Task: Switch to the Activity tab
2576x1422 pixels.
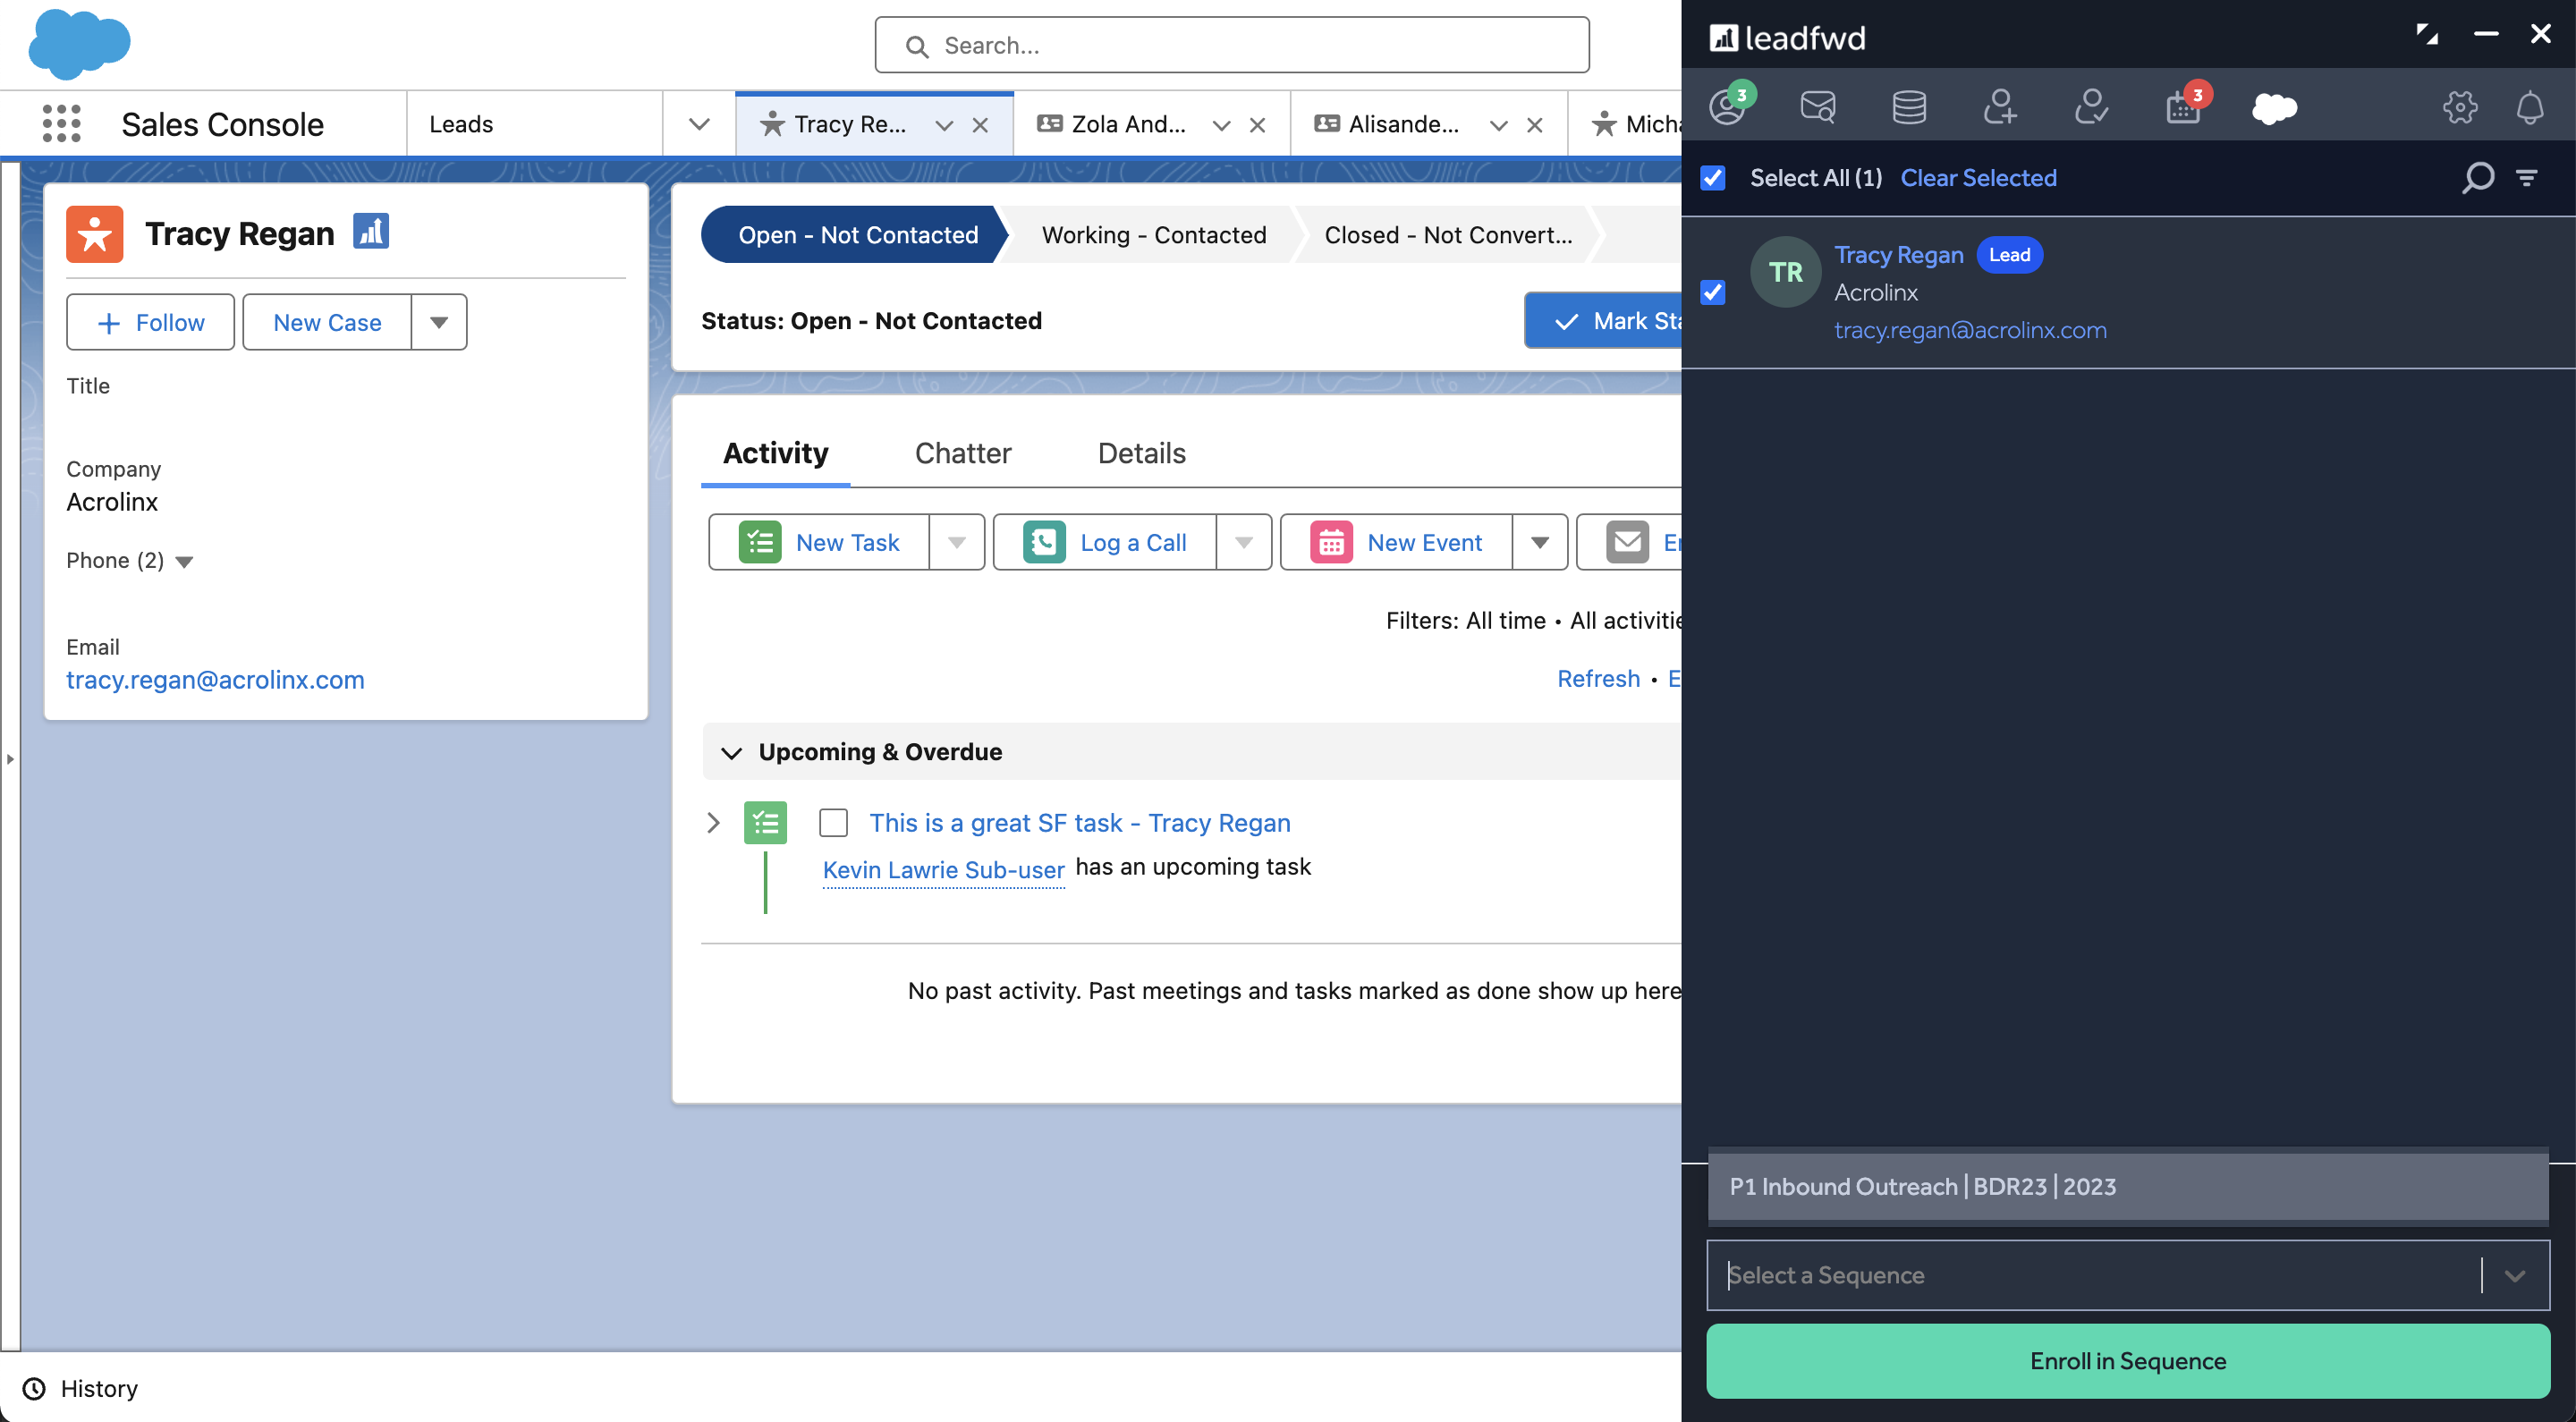Action: (775, 453)
